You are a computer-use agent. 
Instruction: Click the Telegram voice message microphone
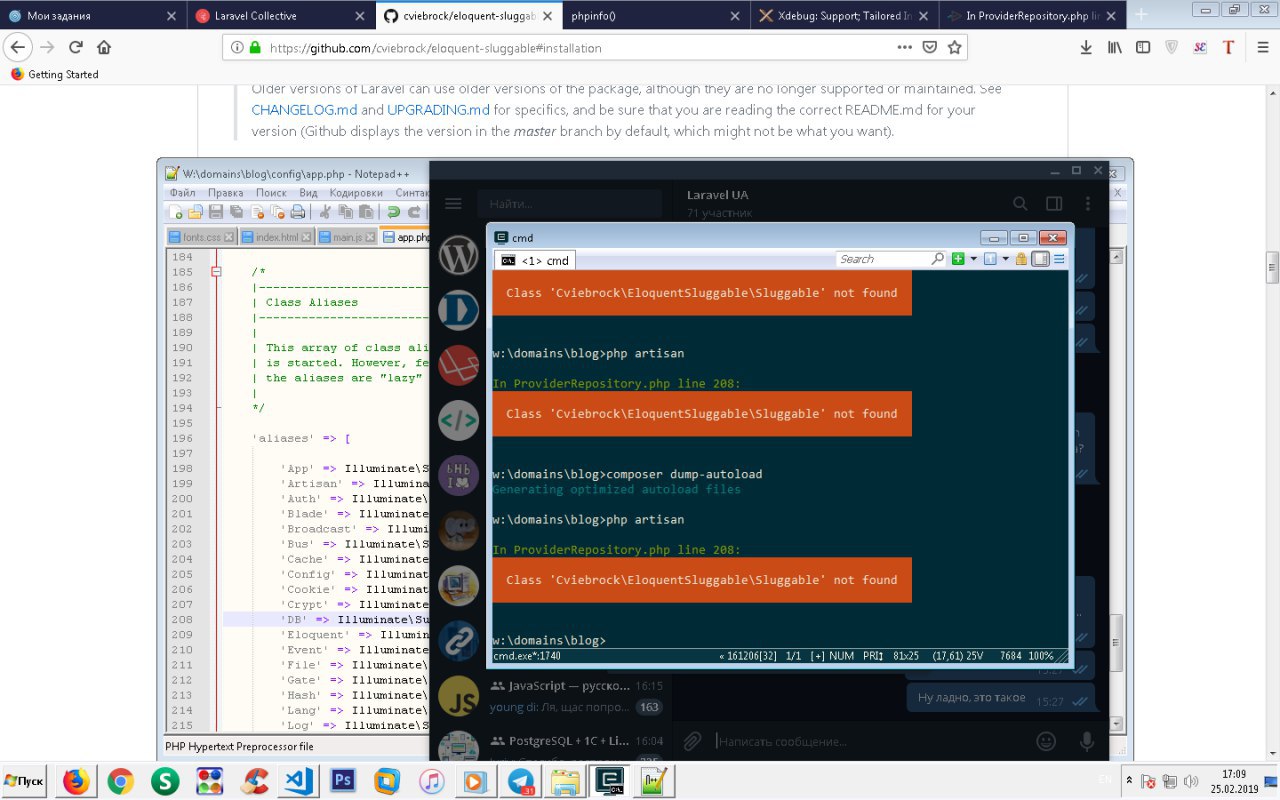(1087, 741)
